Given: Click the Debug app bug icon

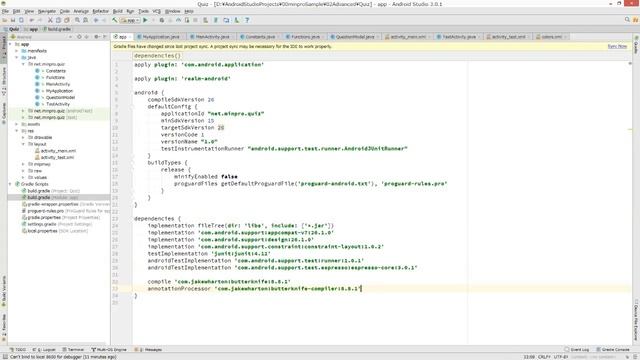Looking at the screenshot, I should pos(162,20).
